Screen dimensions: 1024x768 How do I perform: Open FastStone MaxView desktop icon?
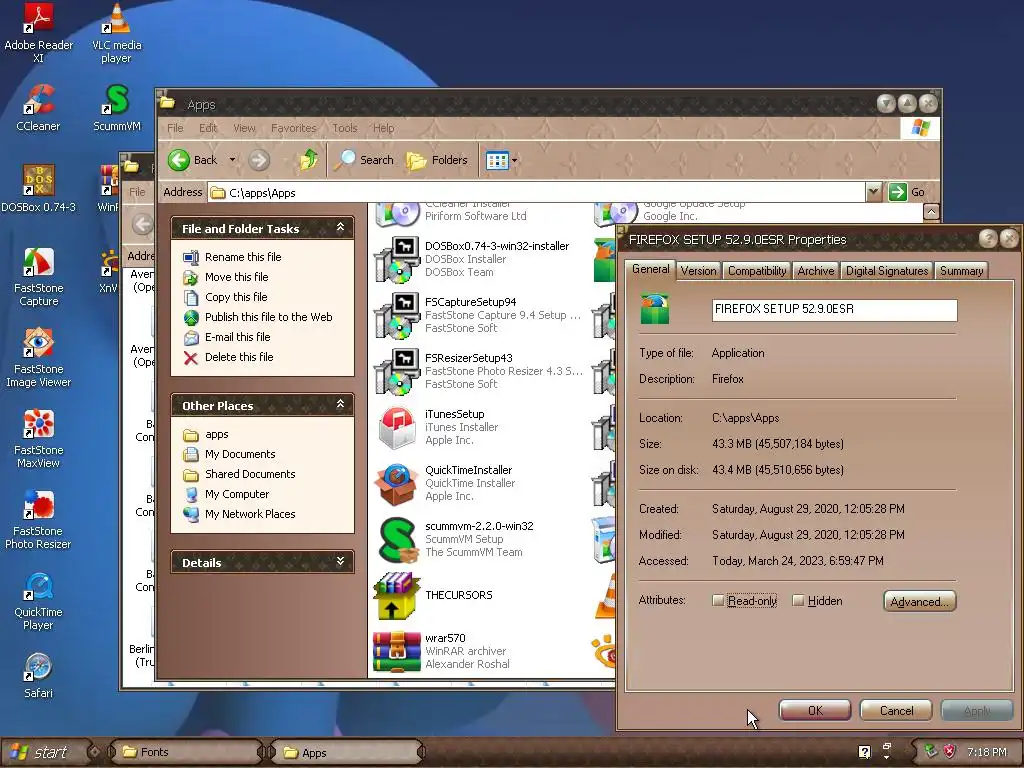click(39, 439)
